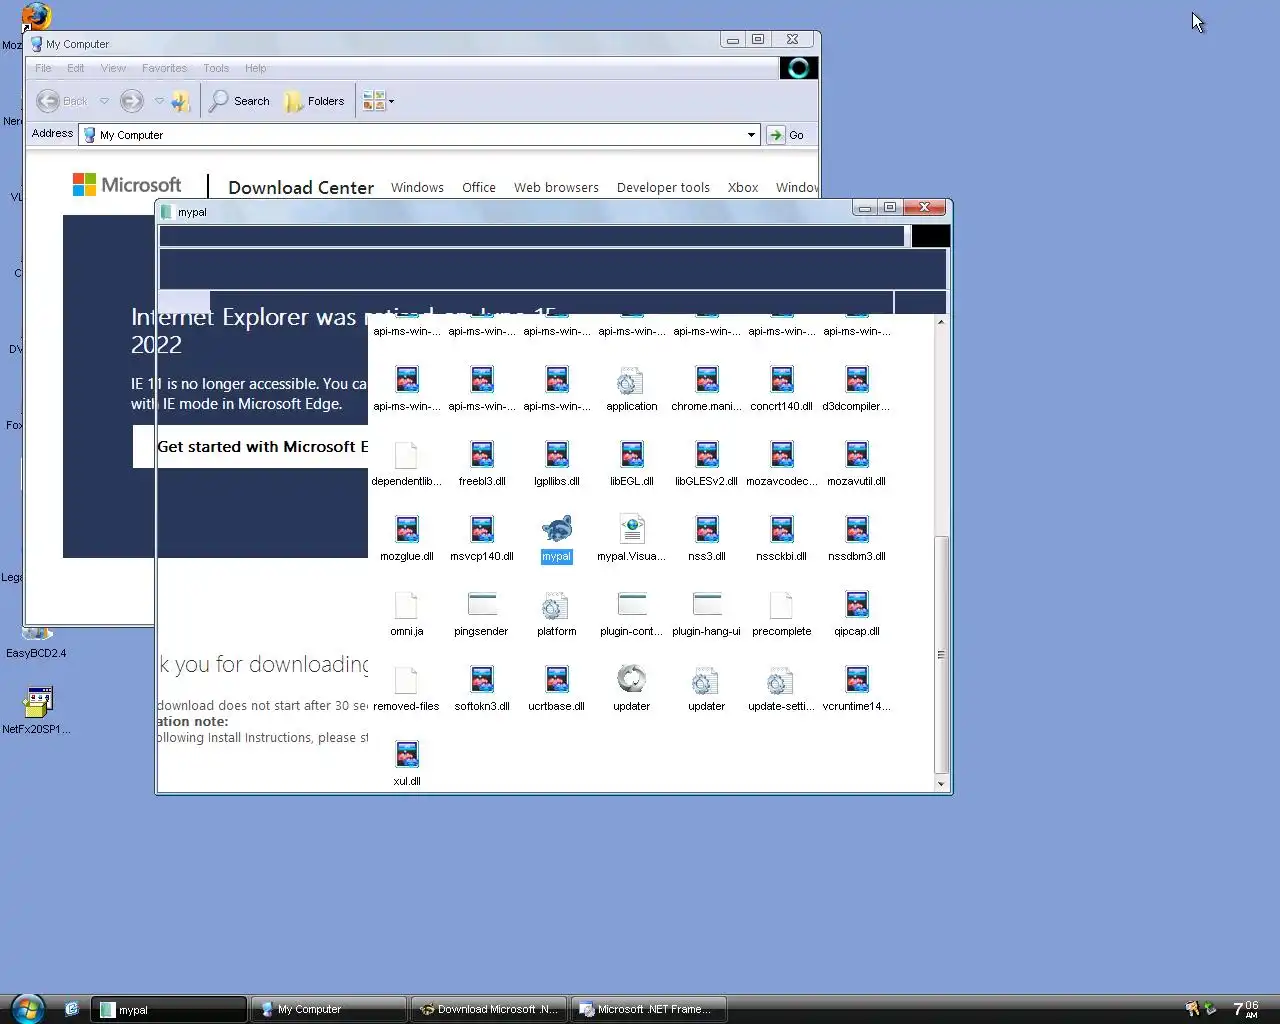Expand the Back history dropdown arrow

(104, 101)
